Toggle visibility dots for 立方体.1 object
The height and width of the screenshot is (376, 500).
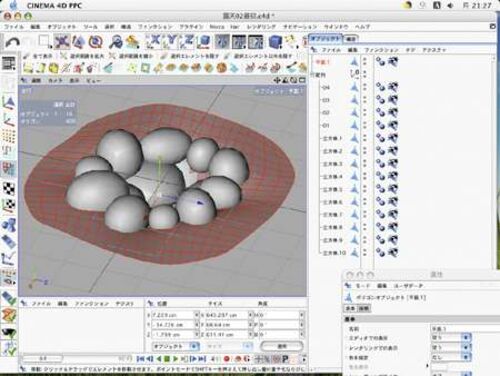tap(365, 139)
